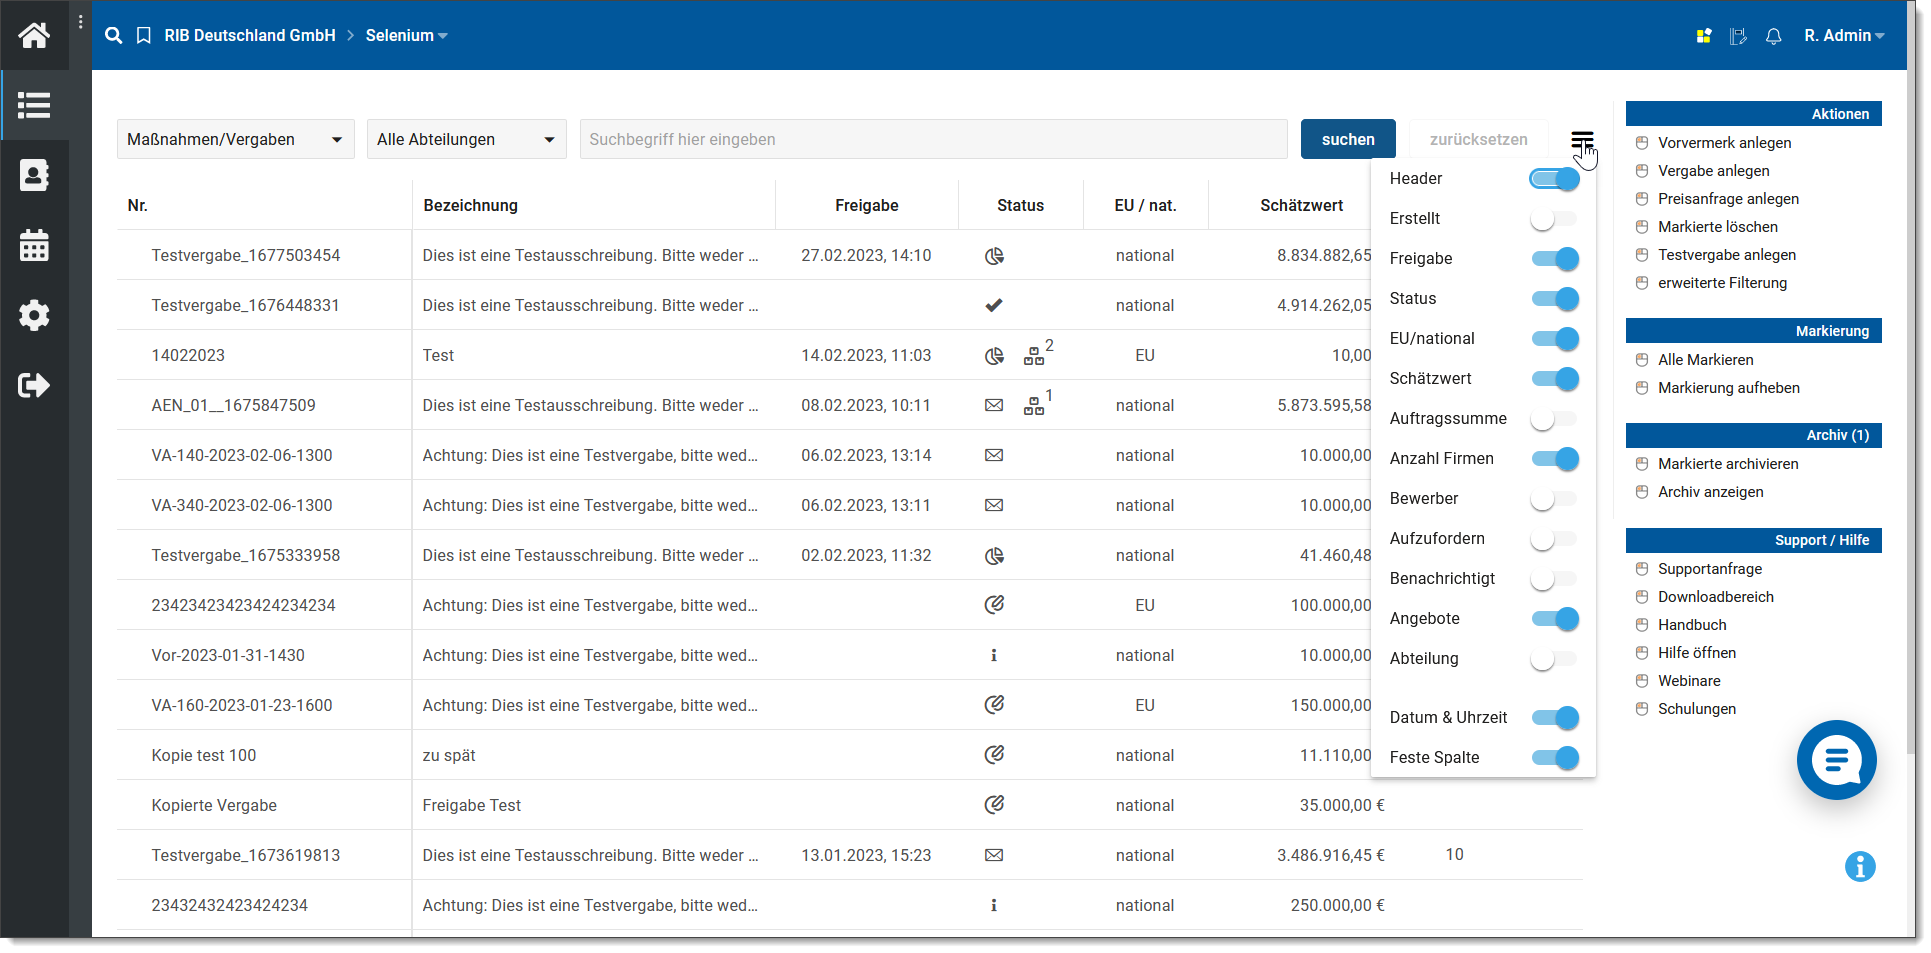1931x953 pixels.
Task: Turn on the Auftragssumme toggle
Action: (1553, 419)
